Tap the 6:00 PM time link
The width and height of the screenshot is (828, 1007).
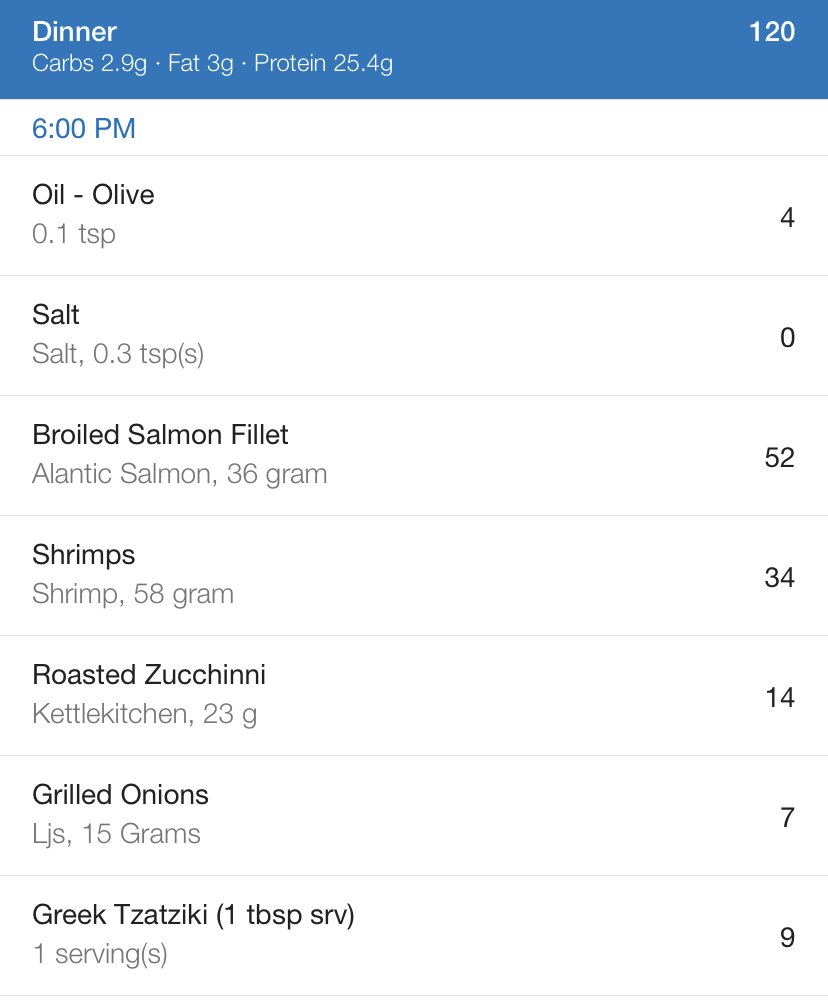pos(84,128)
